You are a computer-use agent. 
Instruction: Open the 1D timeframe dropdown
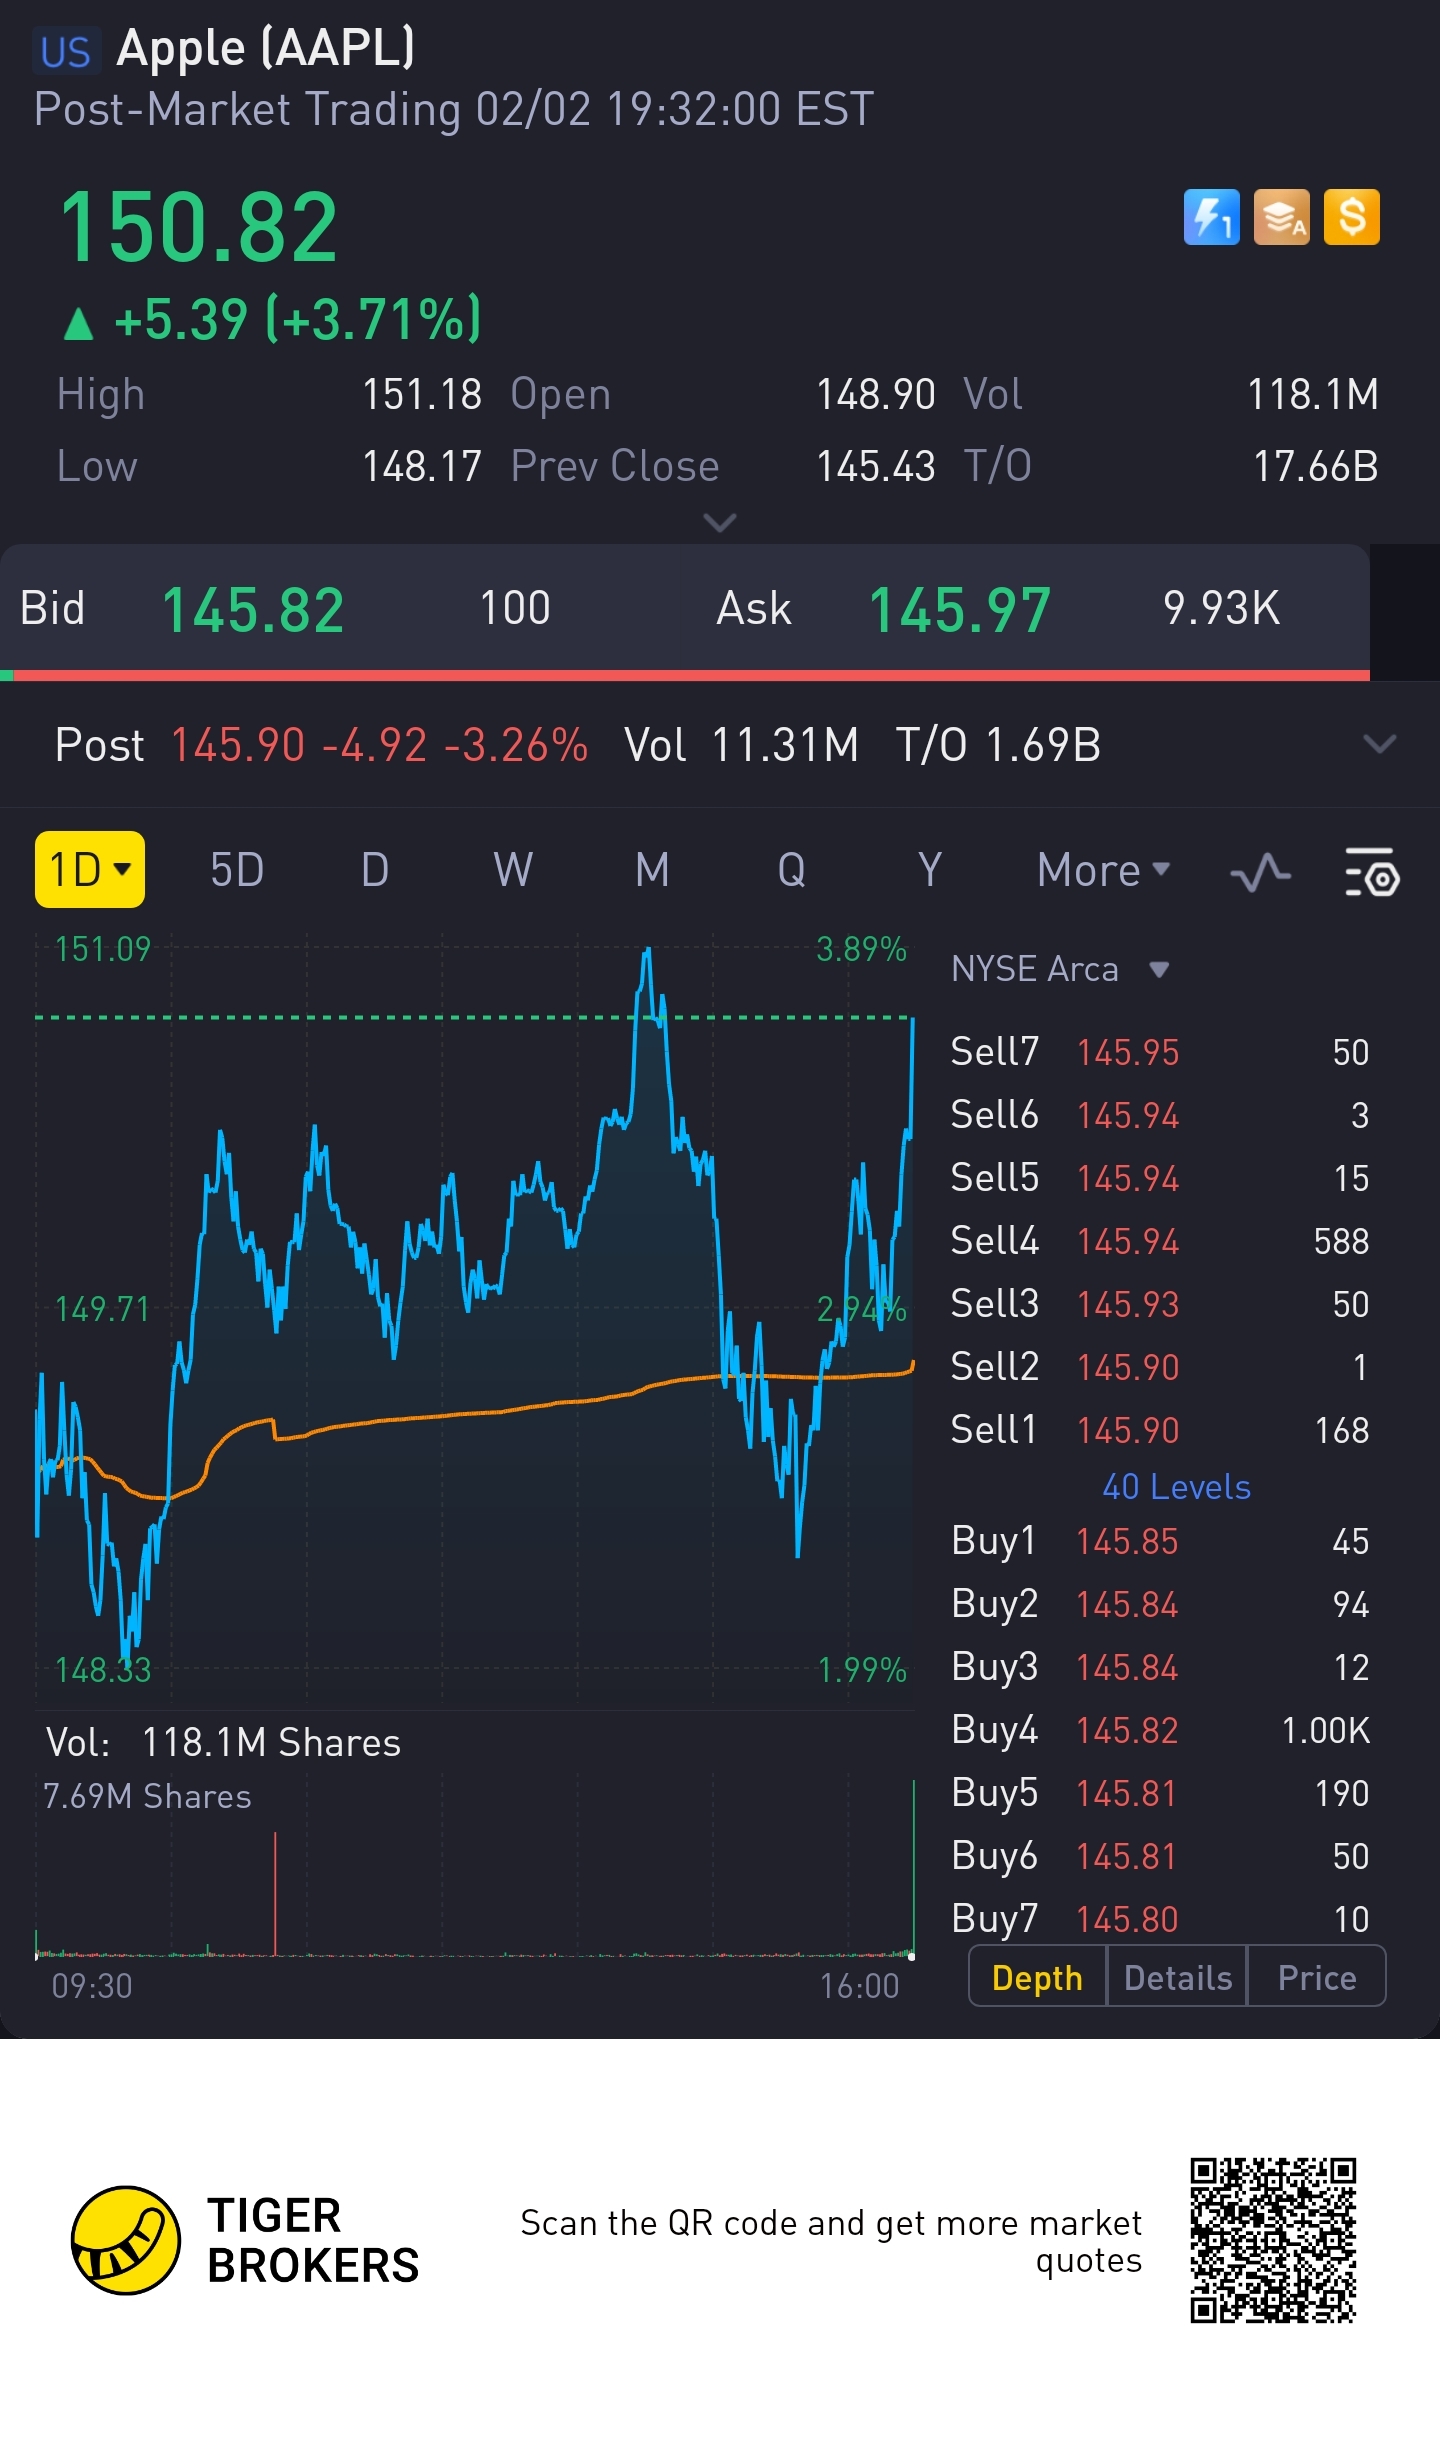pos(90,870)
